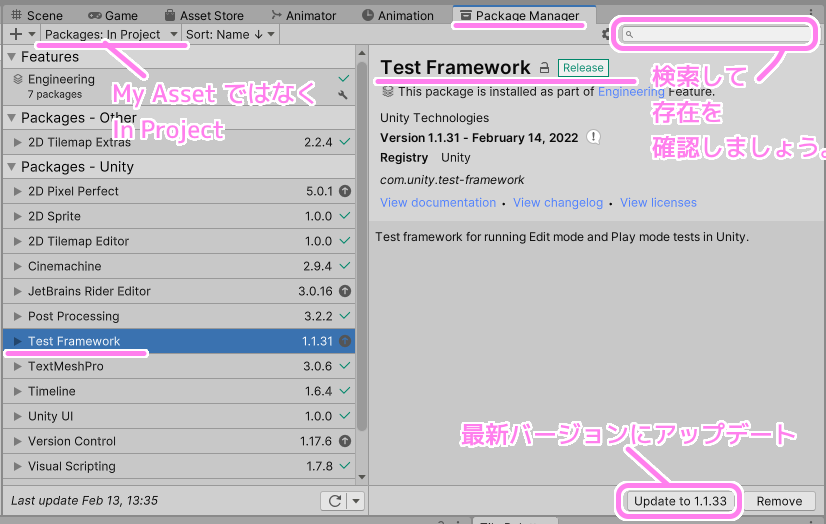Click the Engineering installed checkmark icon

coord(344,78)
